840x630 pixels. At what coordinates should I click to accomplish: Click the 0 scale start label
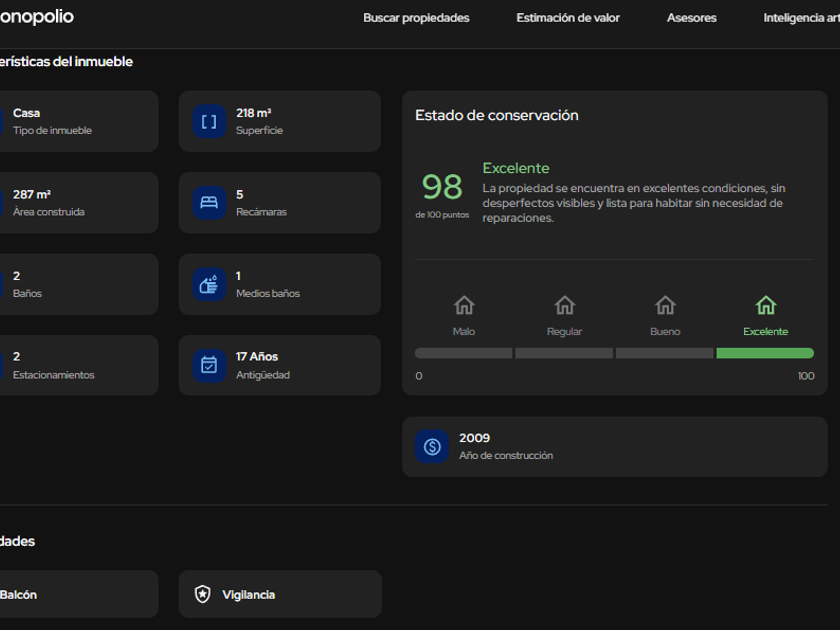coord(419,376)
